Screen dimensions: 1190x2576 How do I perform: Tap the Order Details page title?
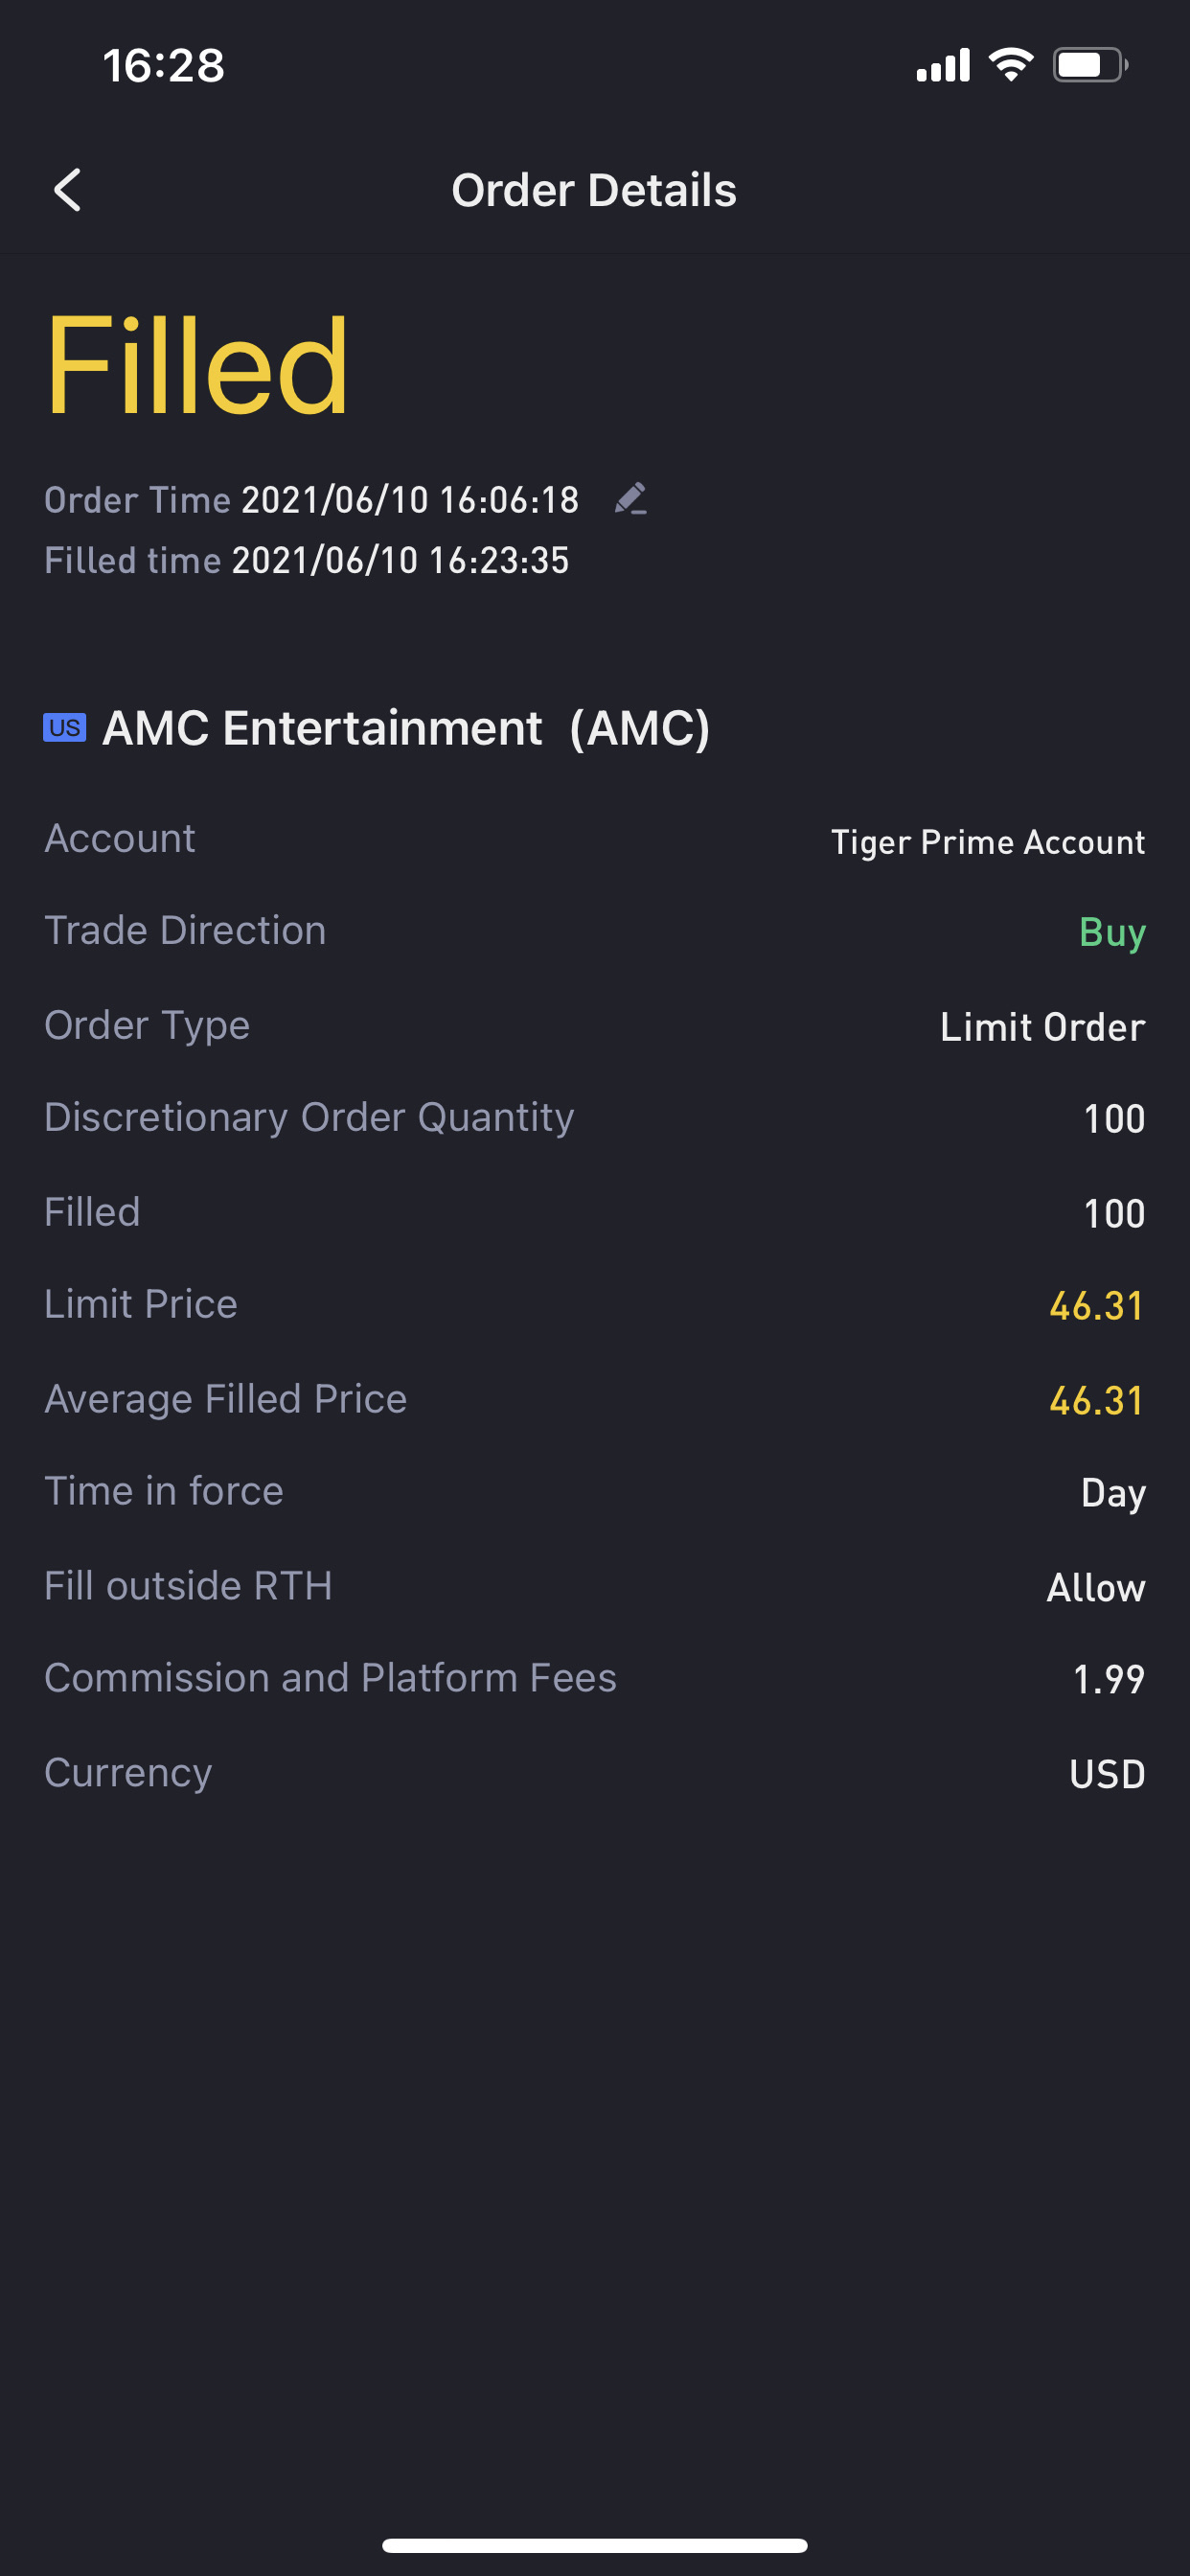point(594,190)
